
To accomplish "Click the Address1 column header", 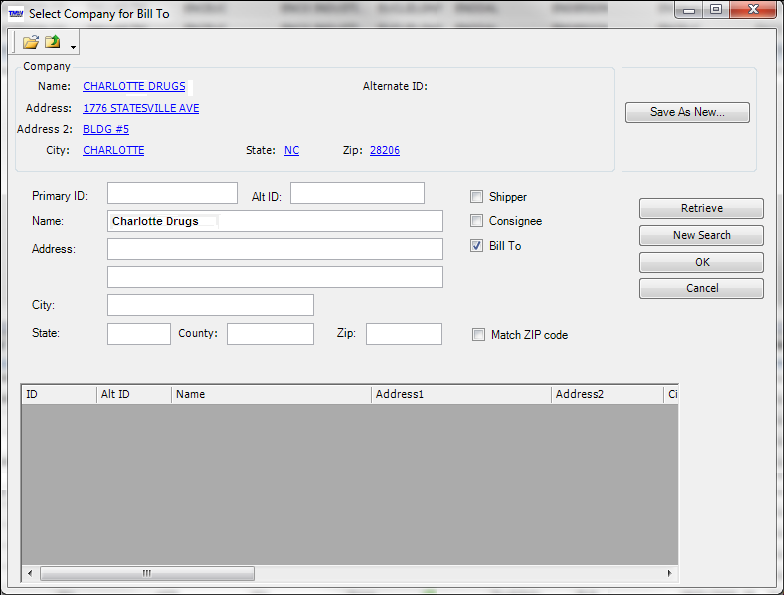I will click(x=461, y=394).
